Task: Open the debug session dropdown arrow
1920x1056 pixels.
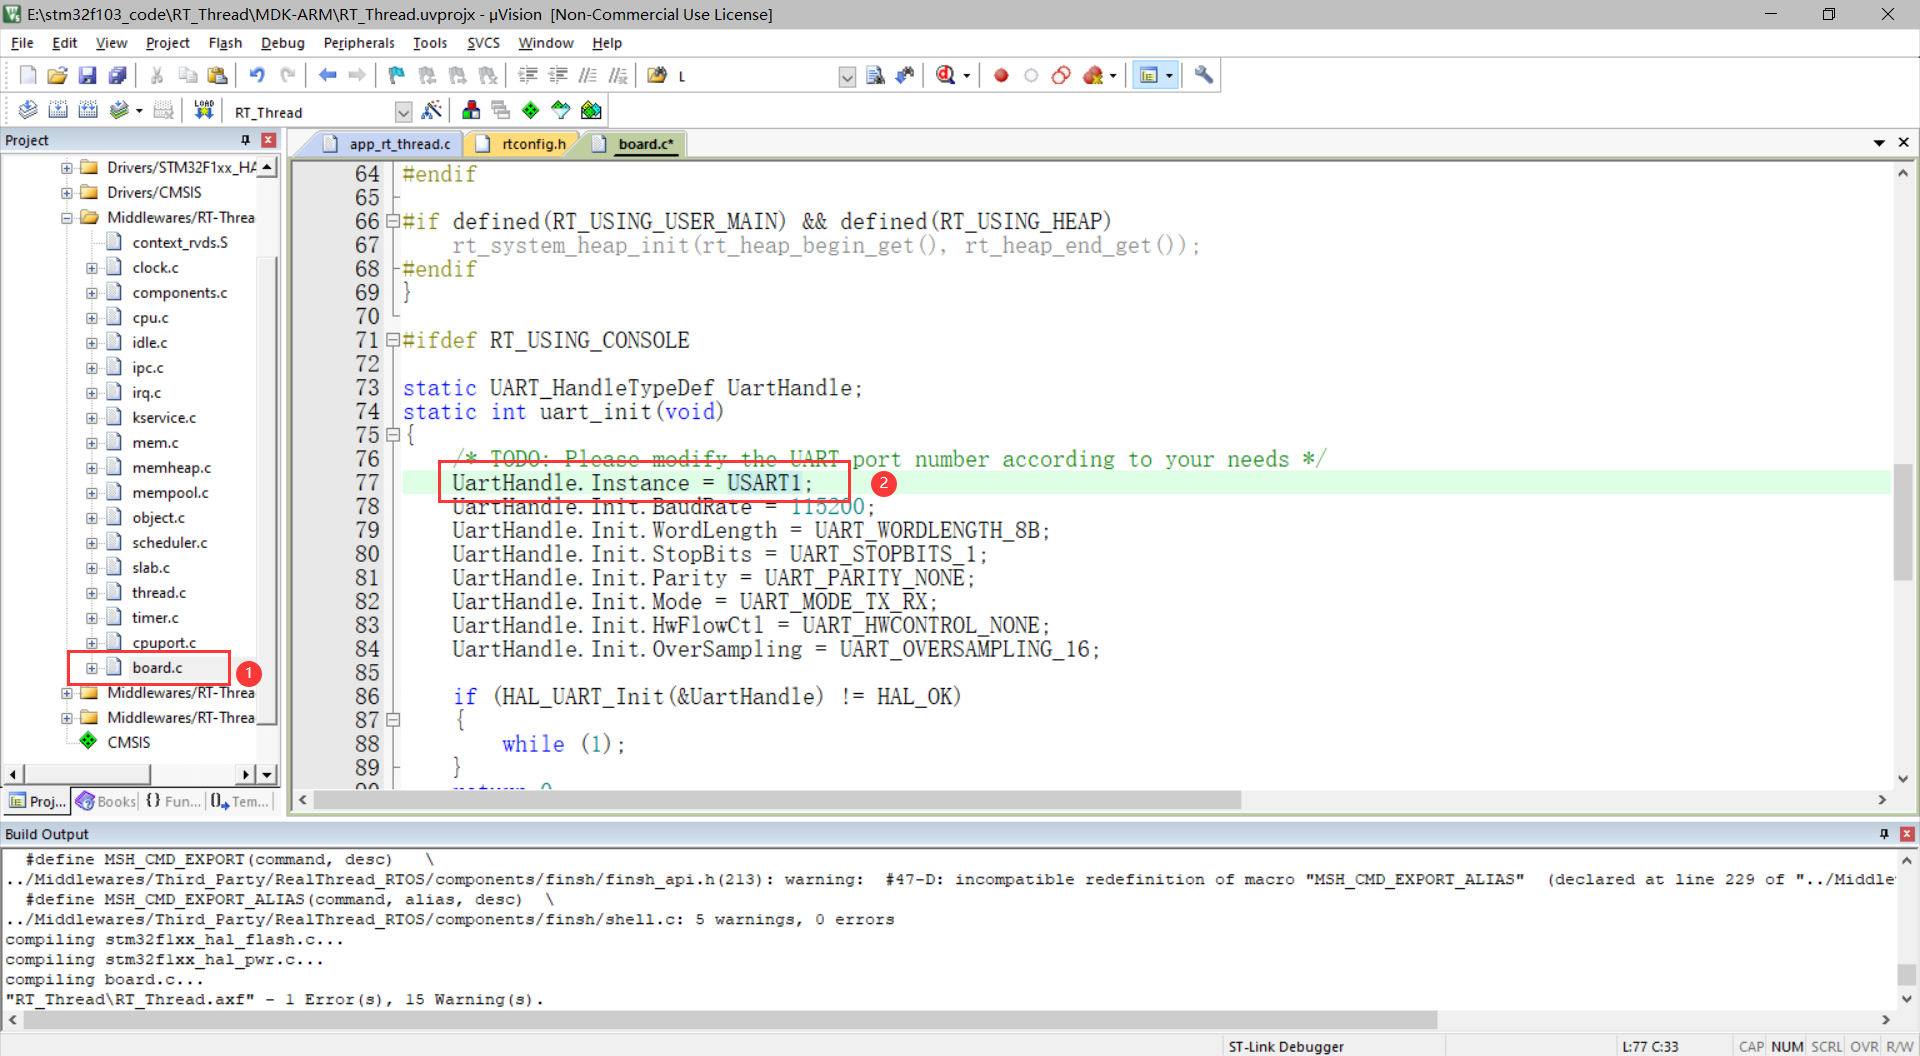Action: click(967, 76)
